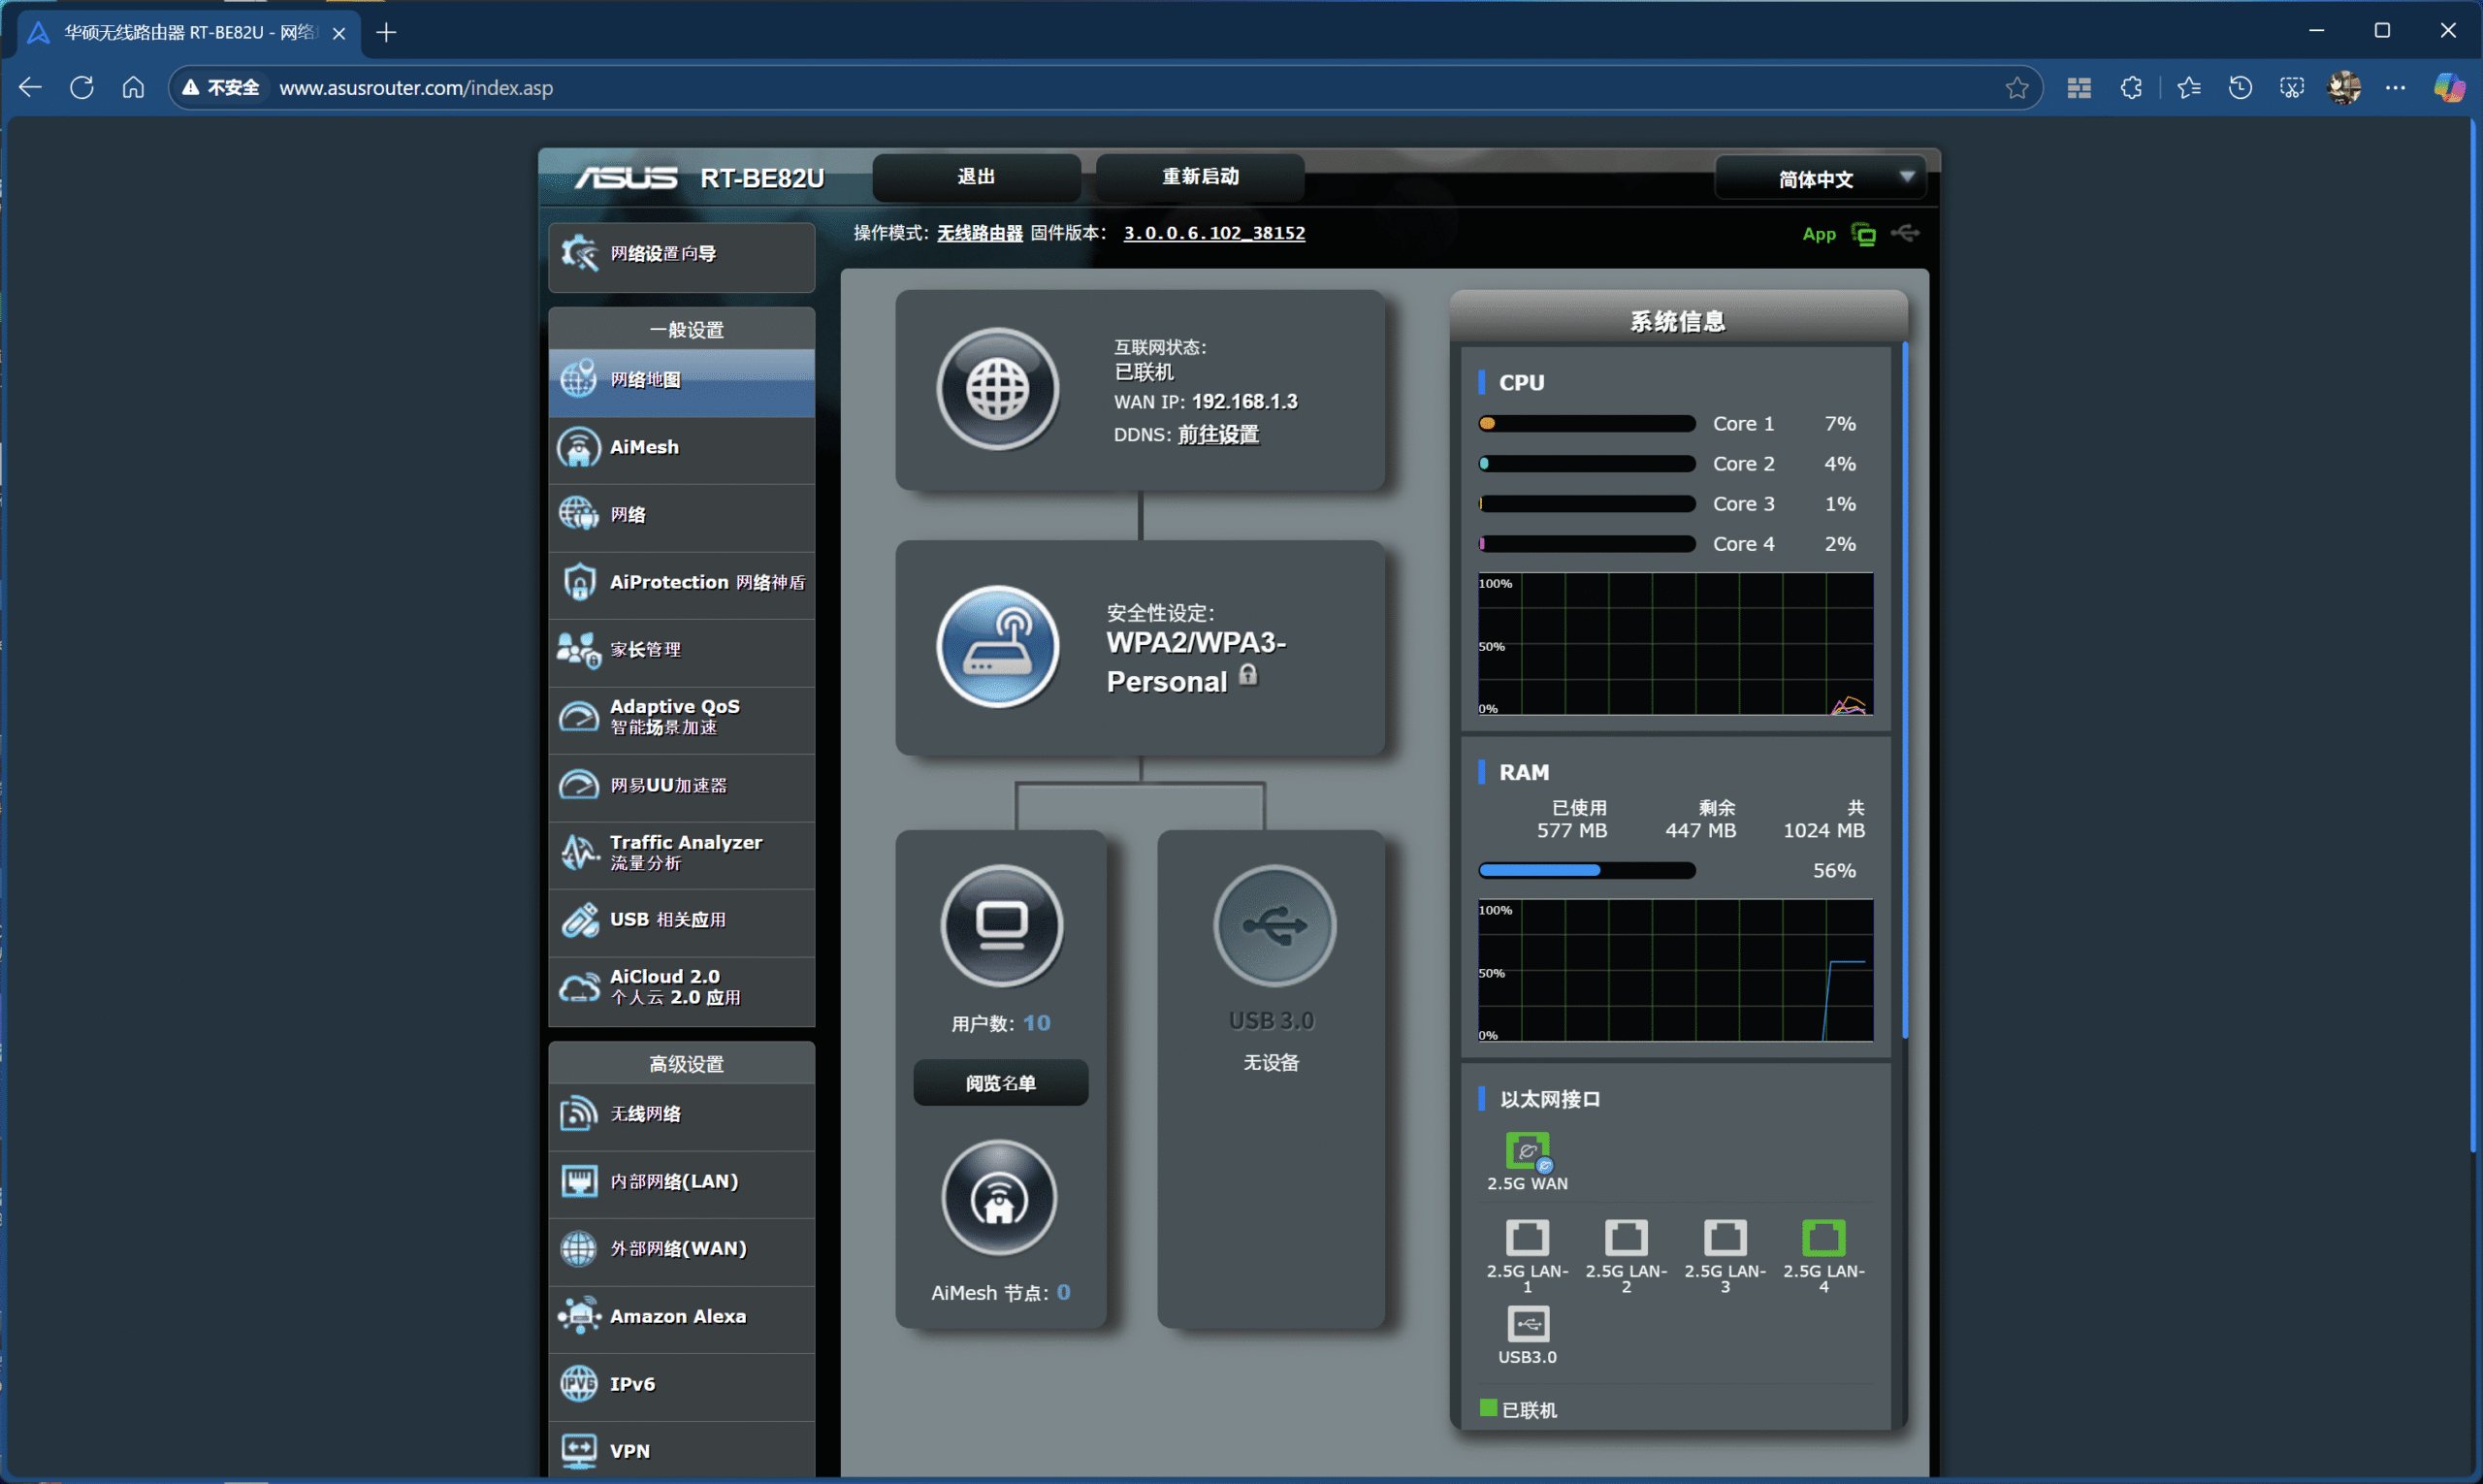Click the 不安全 site security indicator
Image resolution: width=2483 pixels, height=1484 pixels.
pos(221,88)
